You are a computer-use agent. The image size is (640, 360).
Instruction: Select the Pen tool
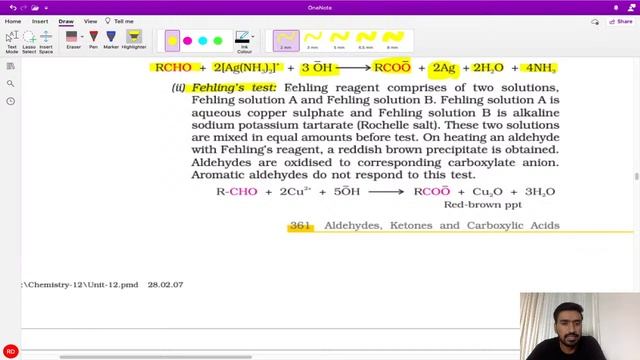click(x=93, y=40)
